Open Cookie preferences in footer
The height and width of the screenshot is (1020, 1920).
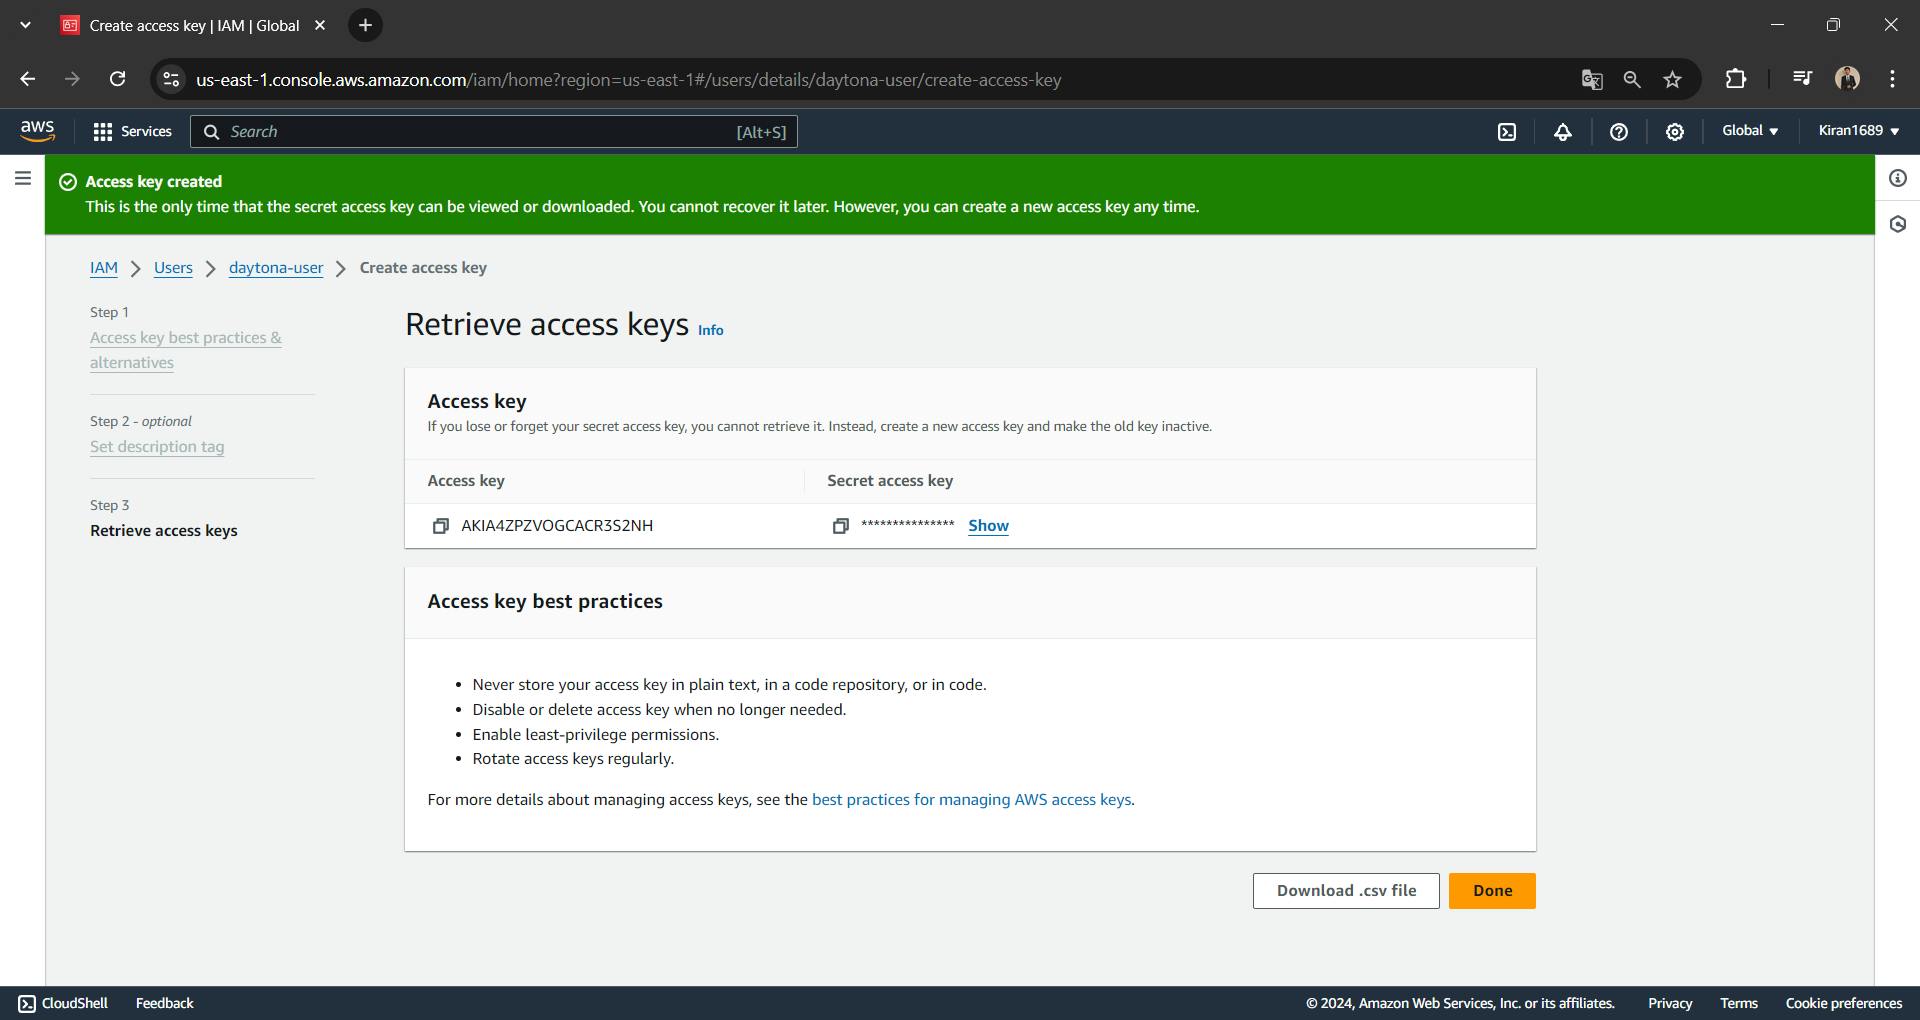(1844, 1003)
